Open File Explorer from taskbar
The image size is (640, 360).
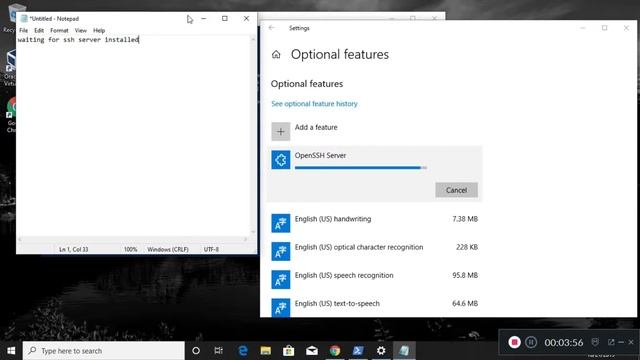(x=266, y=351)
